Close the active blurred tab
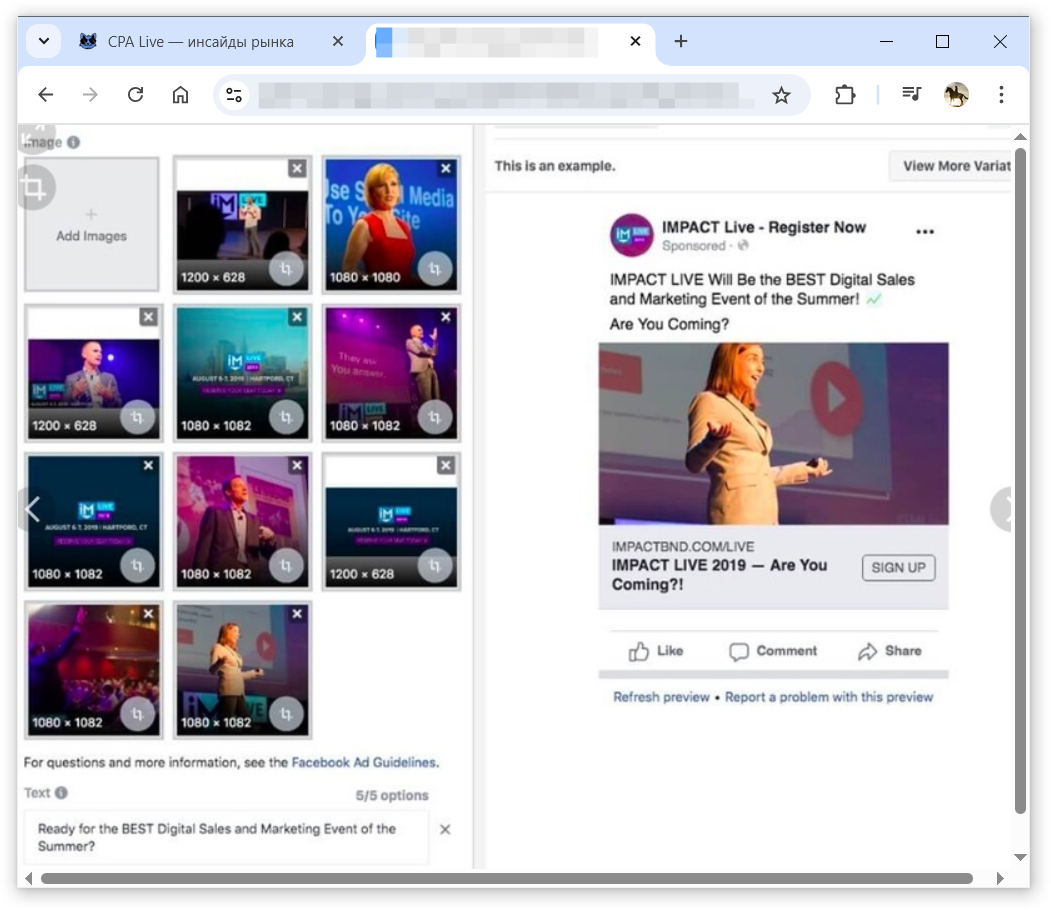This screenshot has width=1051, height=910. click(x=635, y=42)
